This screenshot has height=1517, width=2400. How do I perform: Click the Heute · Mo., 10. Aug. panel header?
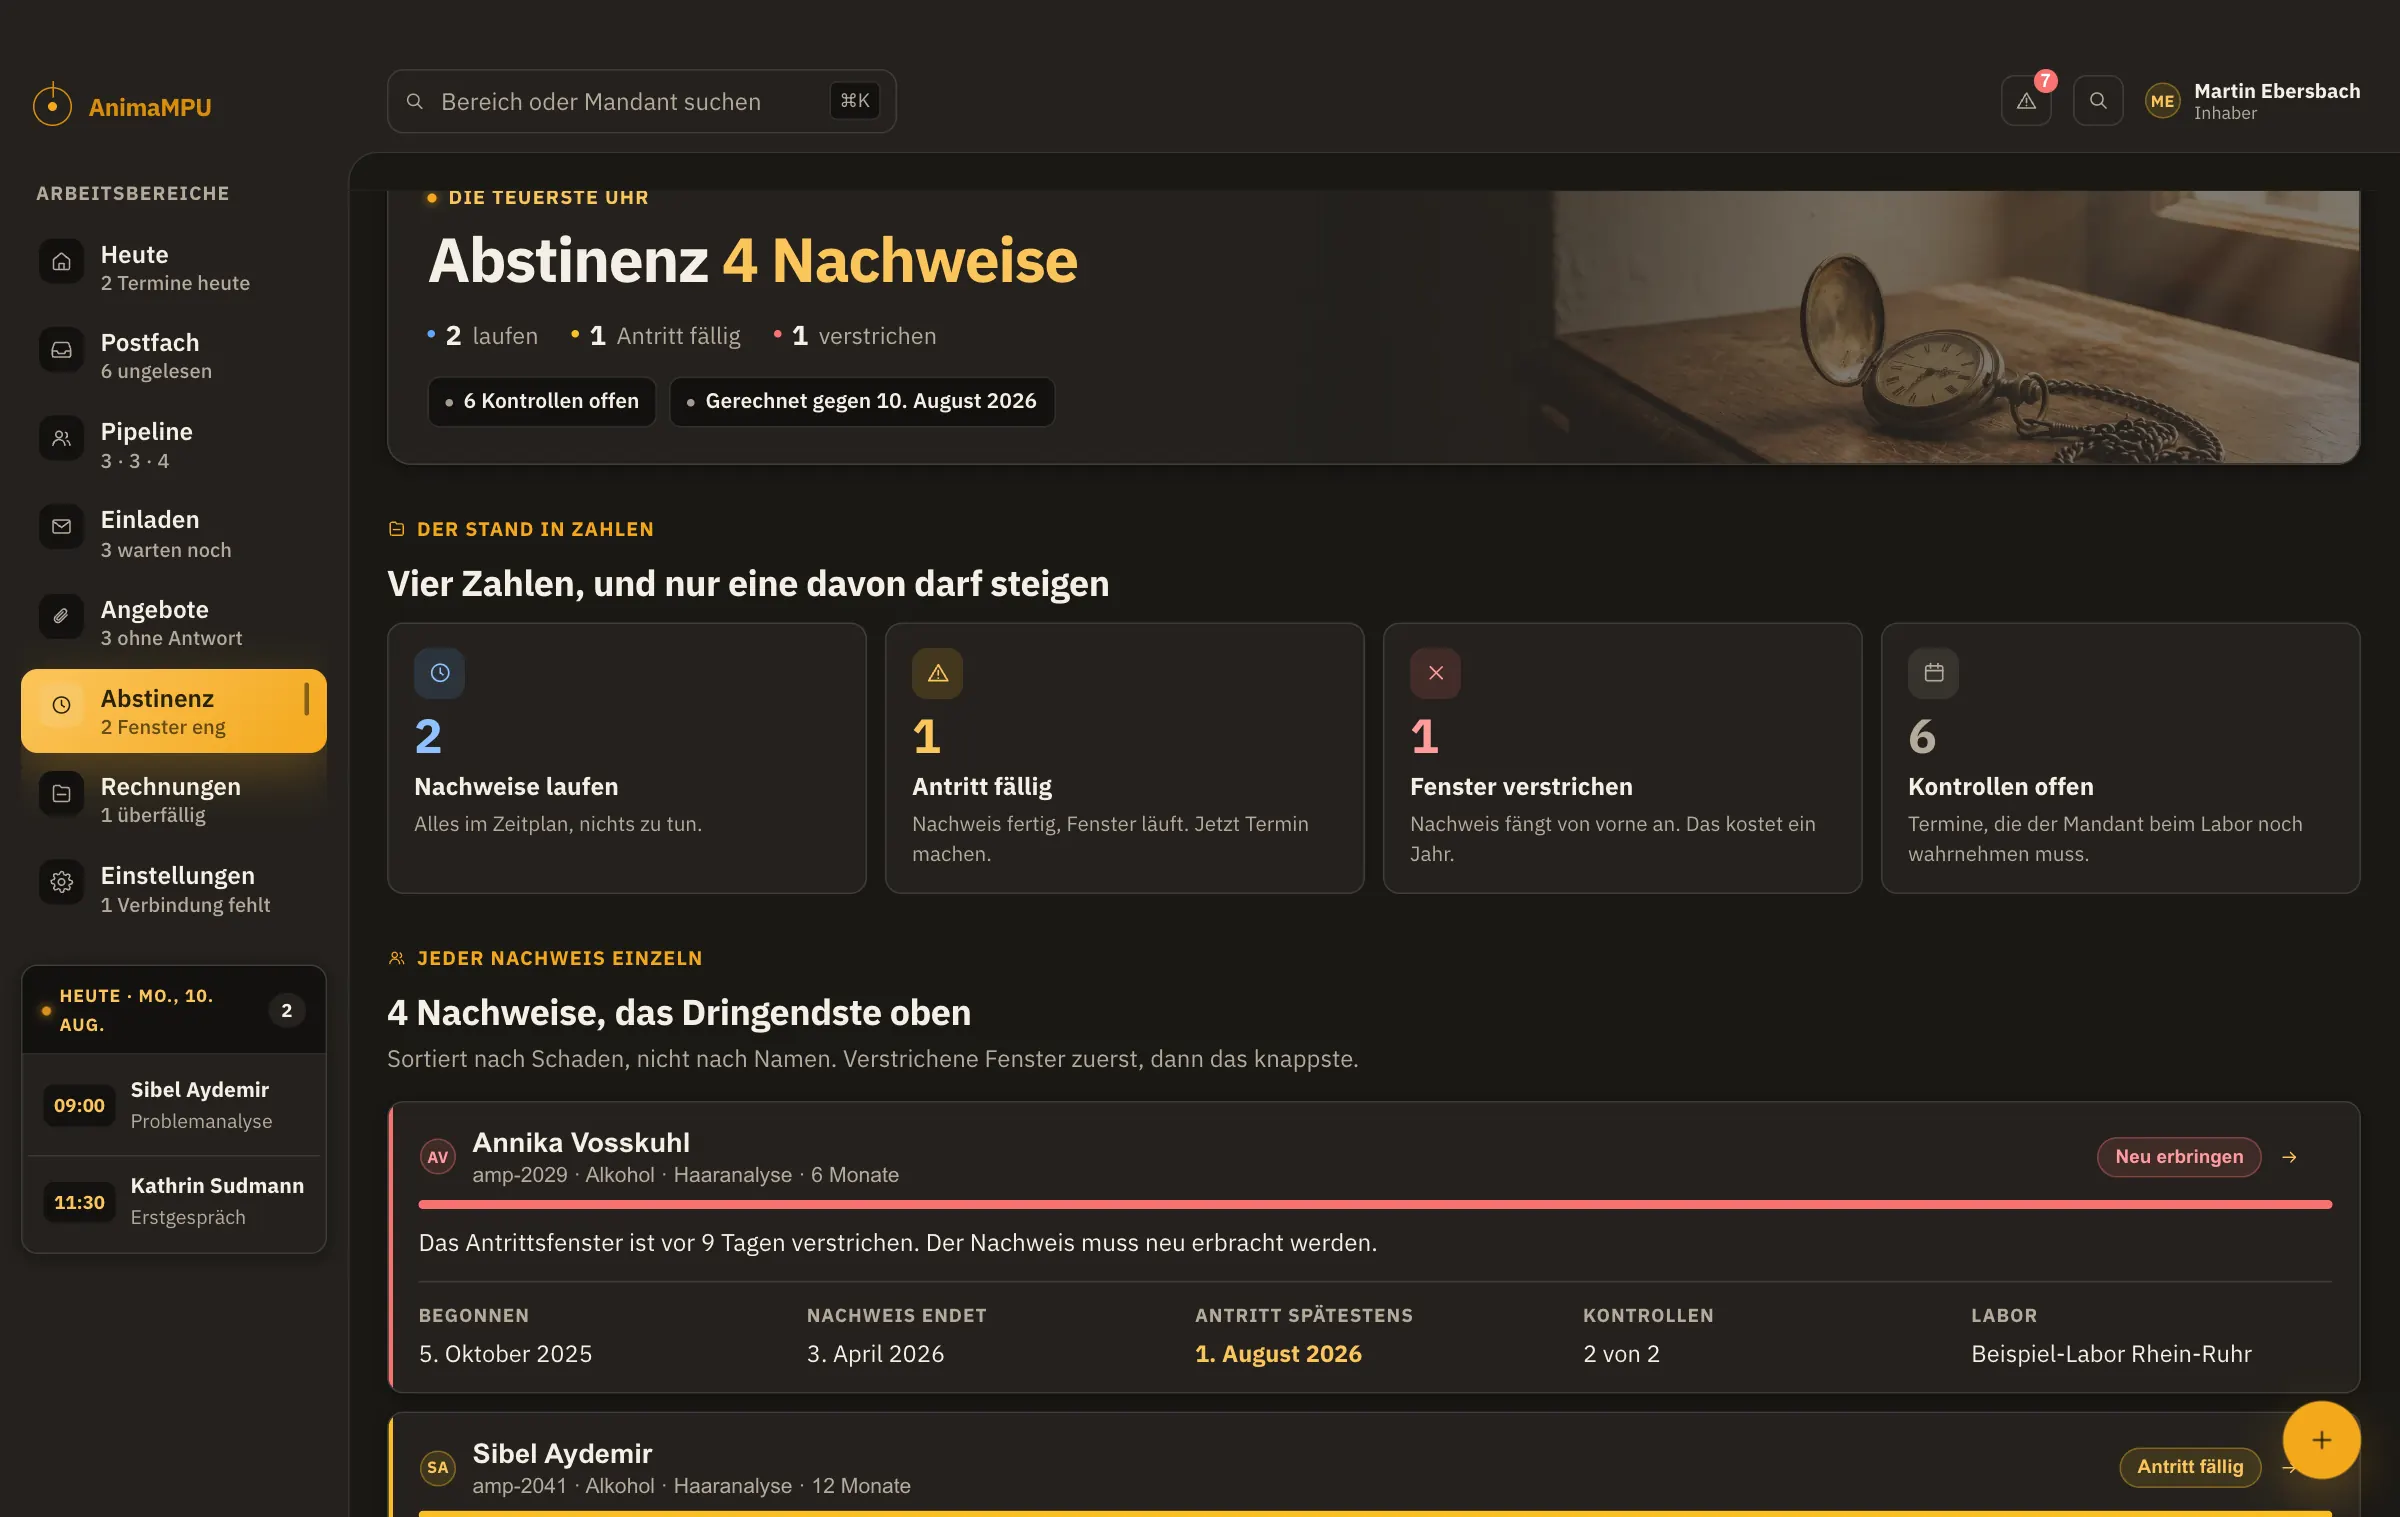point(174,1010)
